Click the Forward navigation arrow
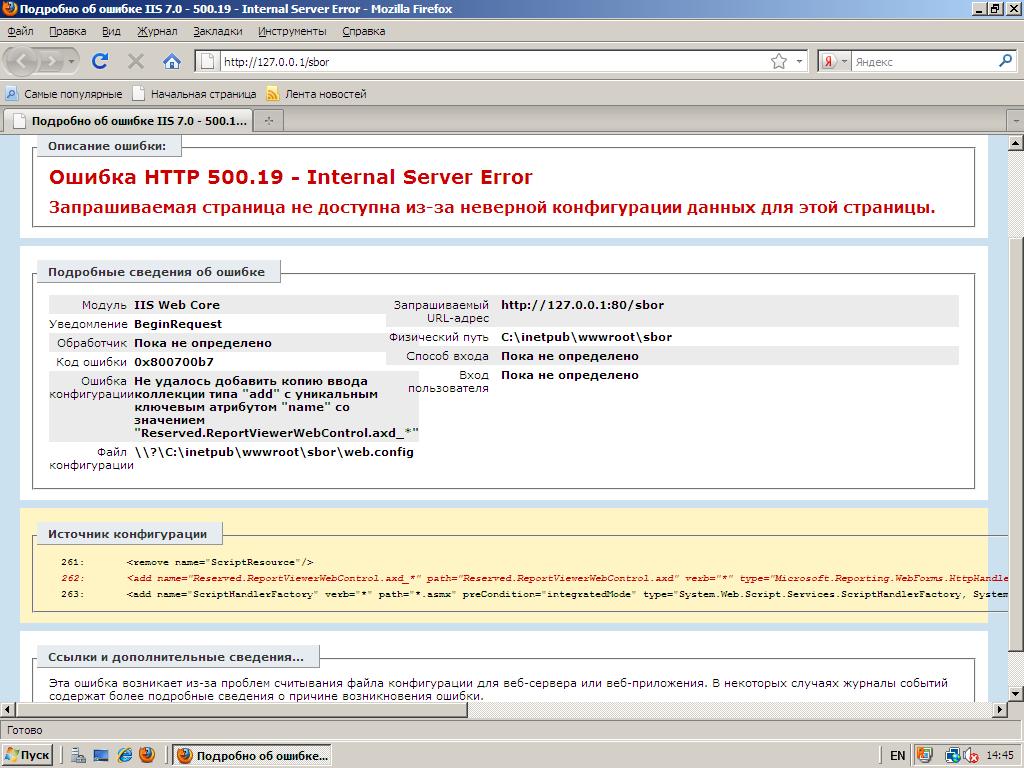Screen dimensions: 1024x768 pos(51,61)
